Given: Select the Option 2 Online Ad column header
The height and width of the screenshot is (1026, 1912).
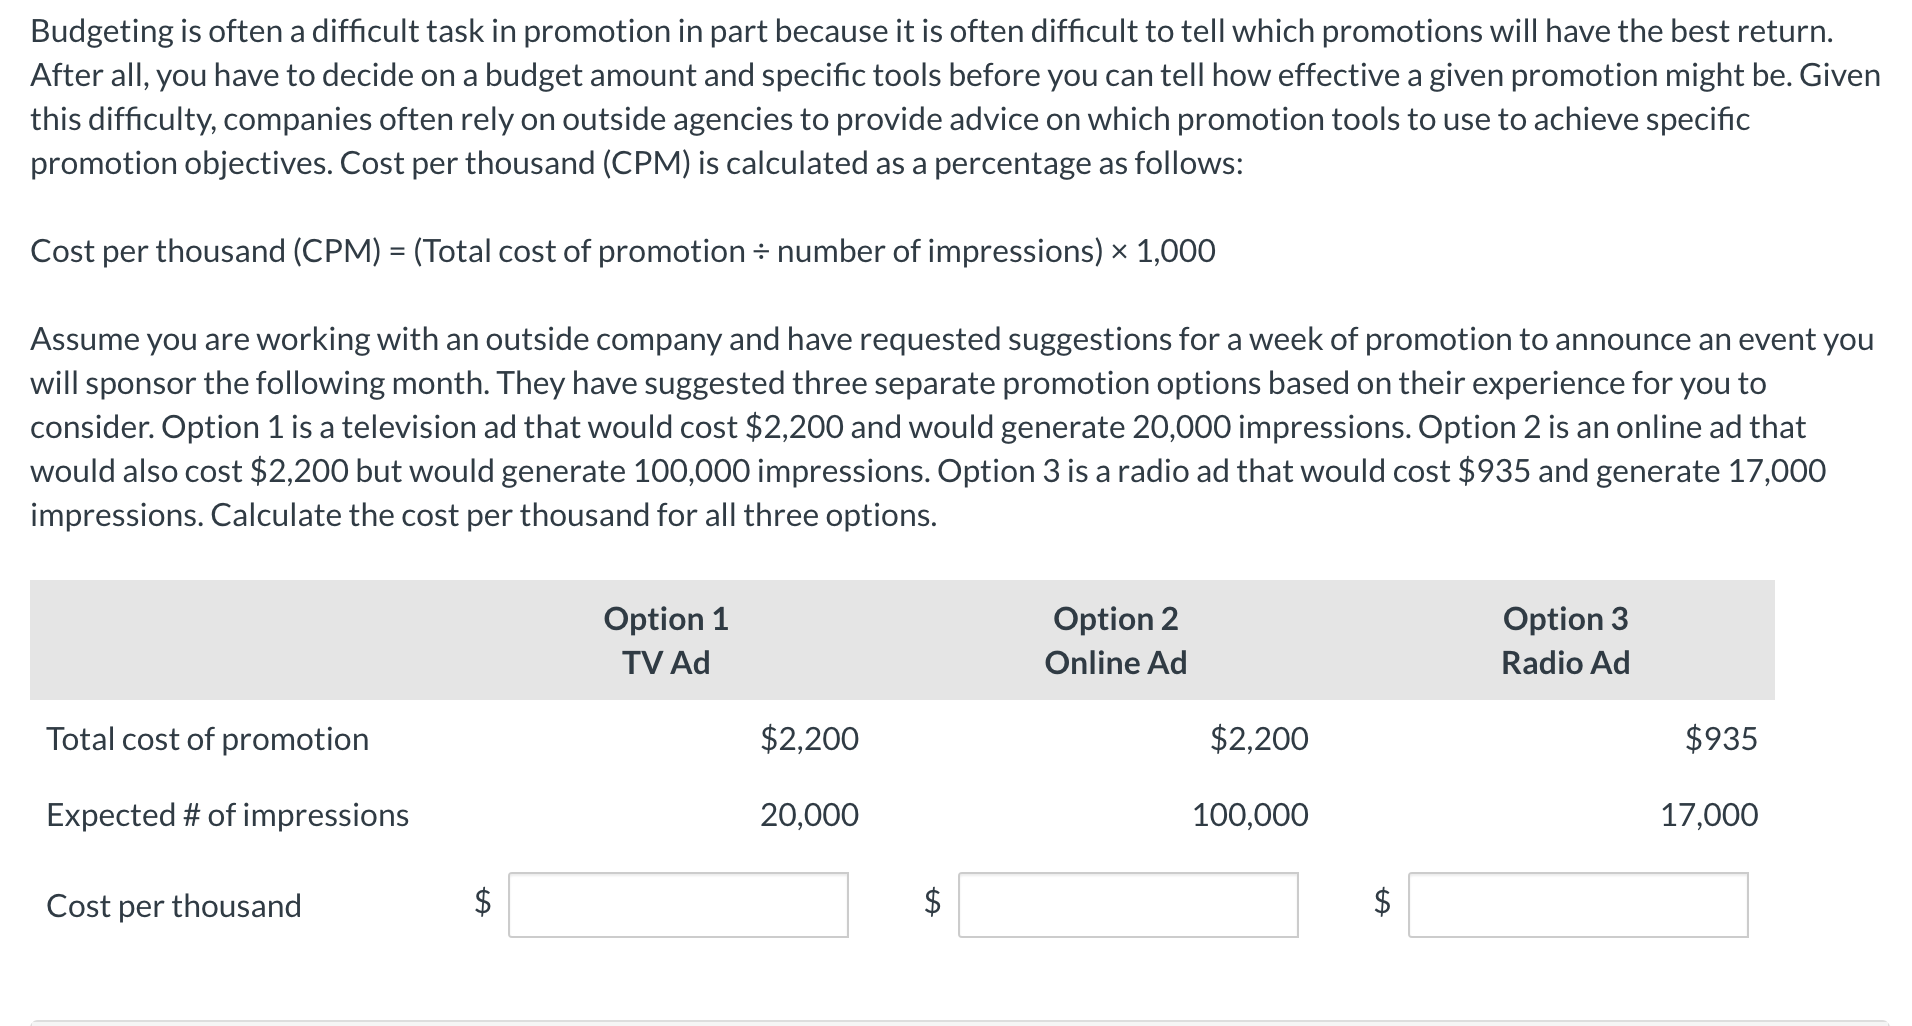Looking at the screenshot, I should [x=1114, y=640].
